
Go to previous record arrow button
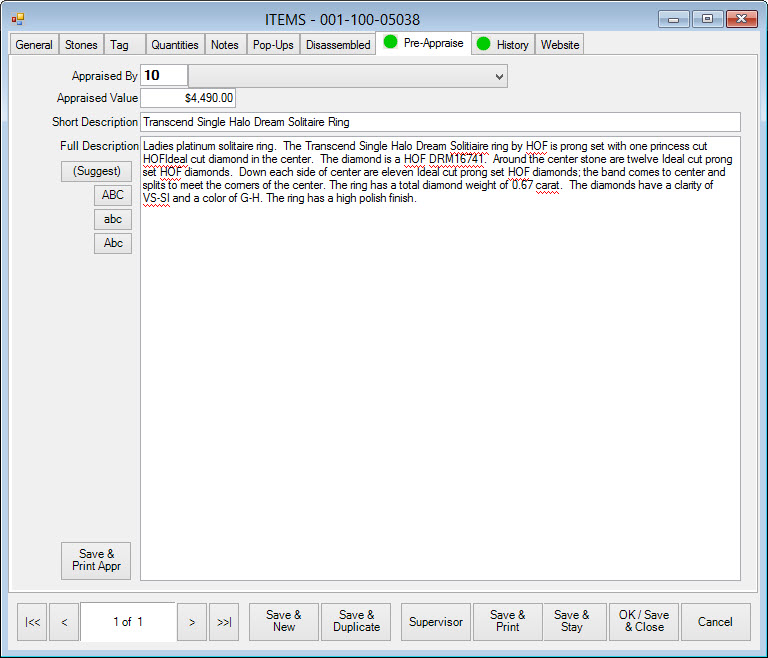pyautogui.click(x=64, y=622)
